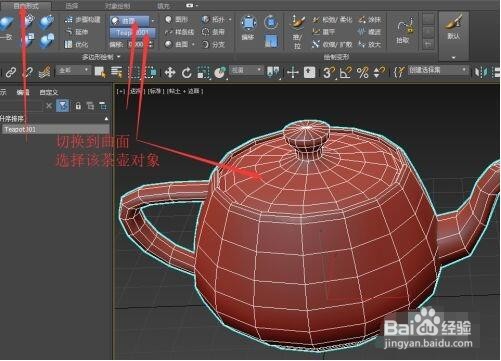Choose the Bind to Space Warp icon
The width and height of the screenshot is (501, 361).
point(44,72)
